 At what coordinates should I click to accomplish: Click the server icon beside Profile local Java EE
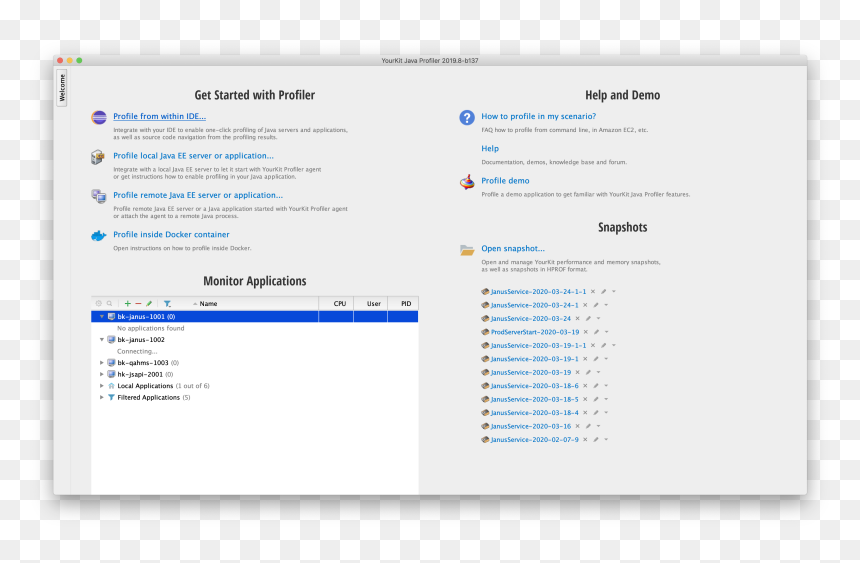(x=98, y=157)
